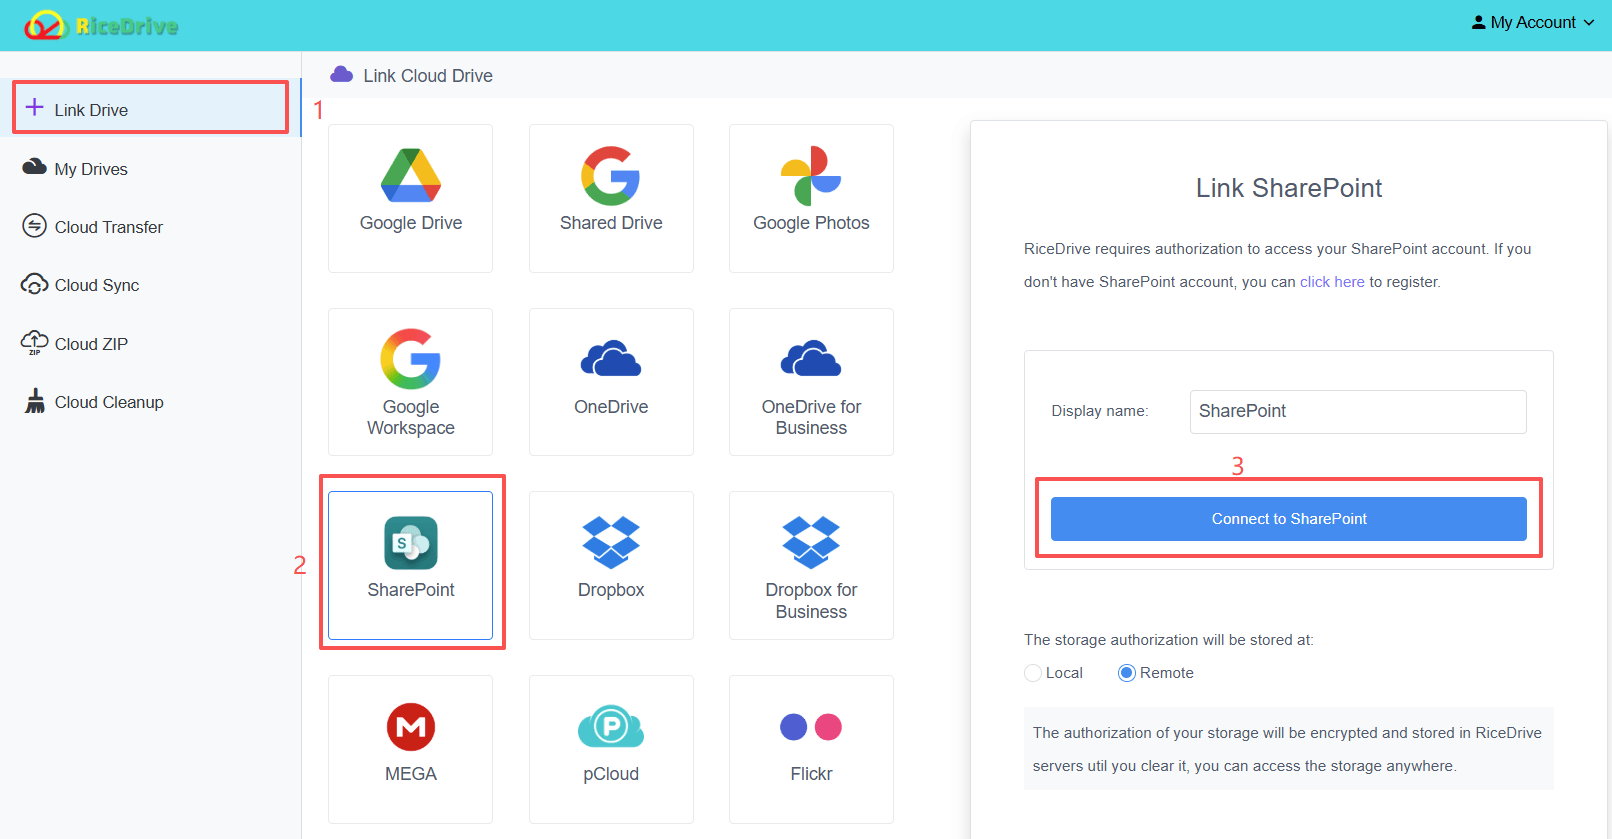Click the MEGA label text
Image resolution: width=1612 pixels, height=839 pixels.
point(411,774)
